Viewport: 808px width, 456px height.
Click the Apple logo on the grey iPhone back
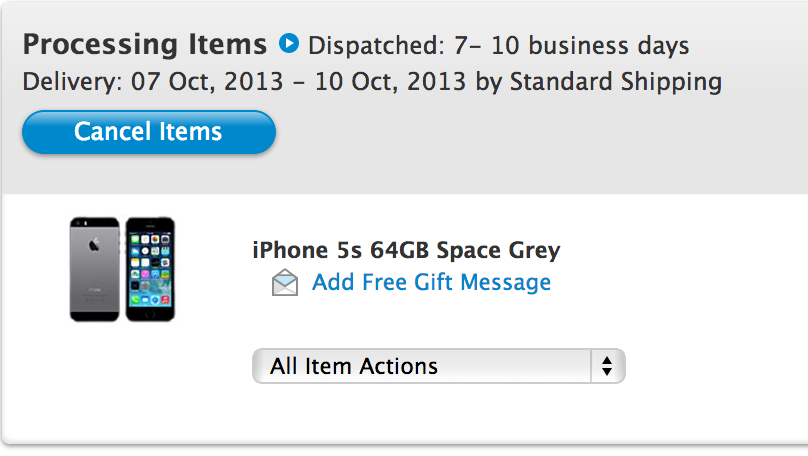(94, 245)
